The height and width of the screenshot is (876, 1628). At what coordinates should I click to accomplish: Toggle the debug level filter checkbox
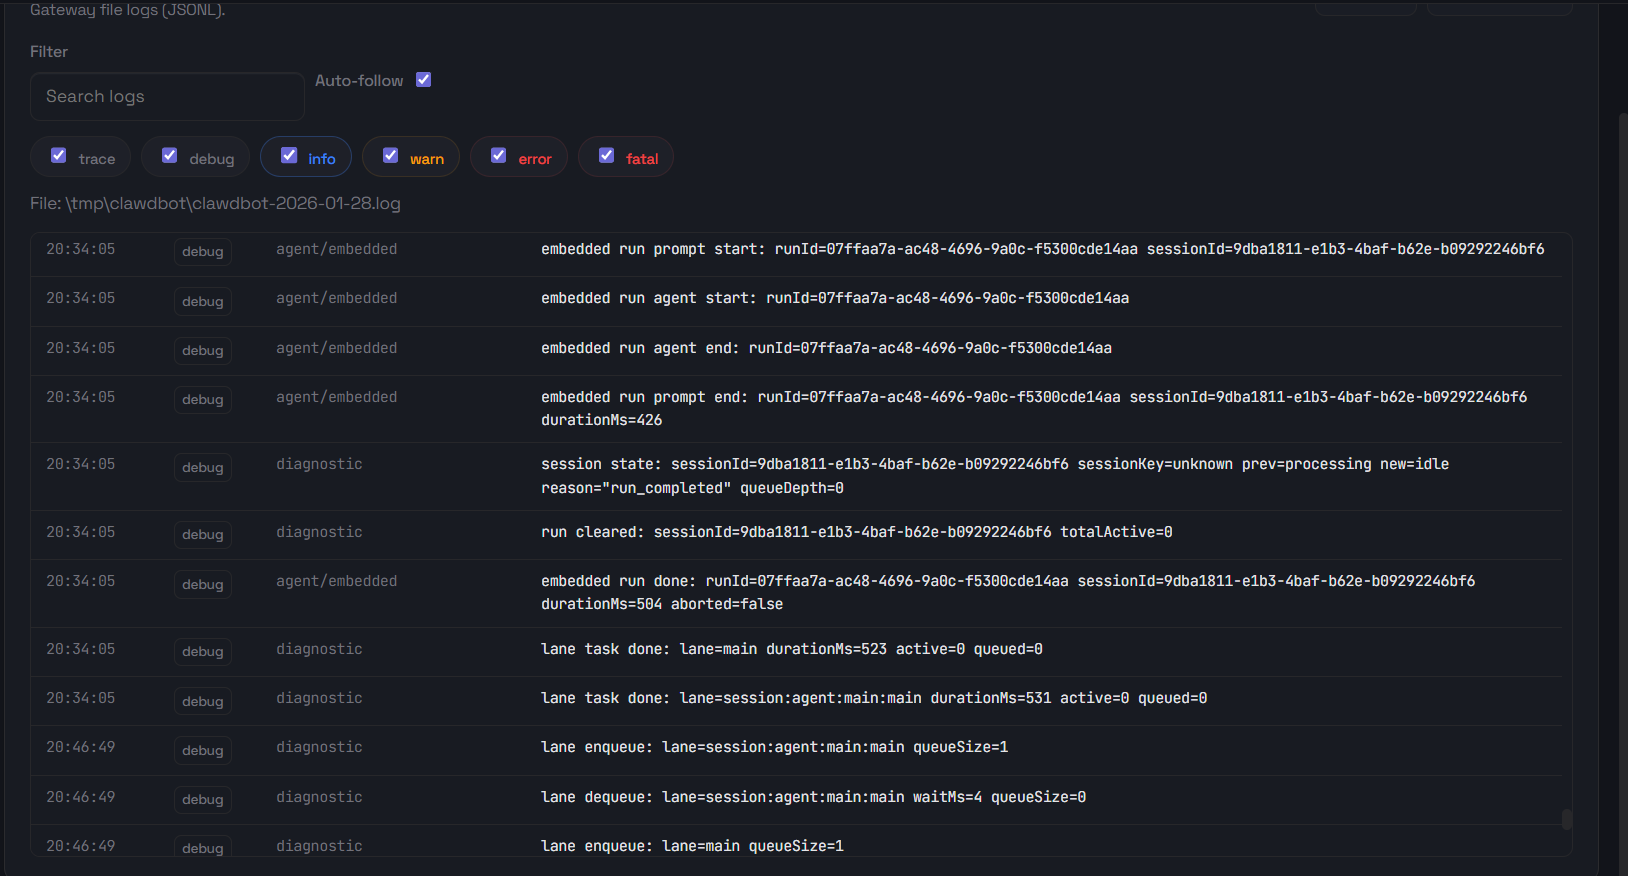click(x=170, y=156)
